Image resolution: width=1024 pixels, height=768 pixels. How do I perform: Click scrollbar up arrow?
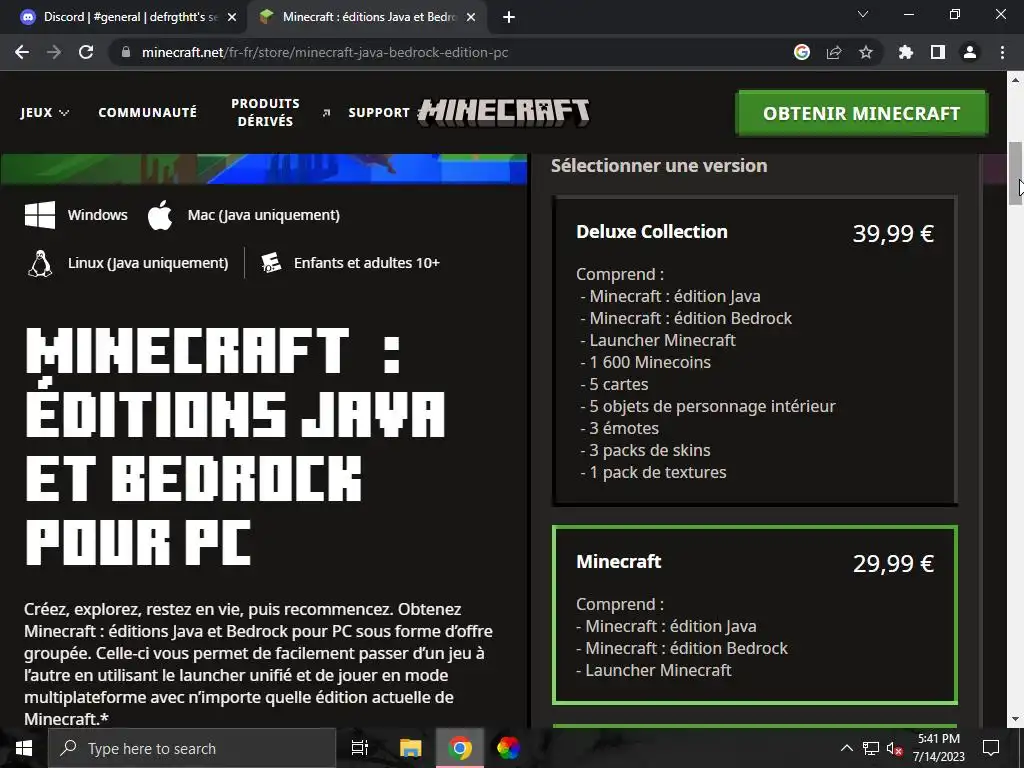click(x=1015, y=80)
